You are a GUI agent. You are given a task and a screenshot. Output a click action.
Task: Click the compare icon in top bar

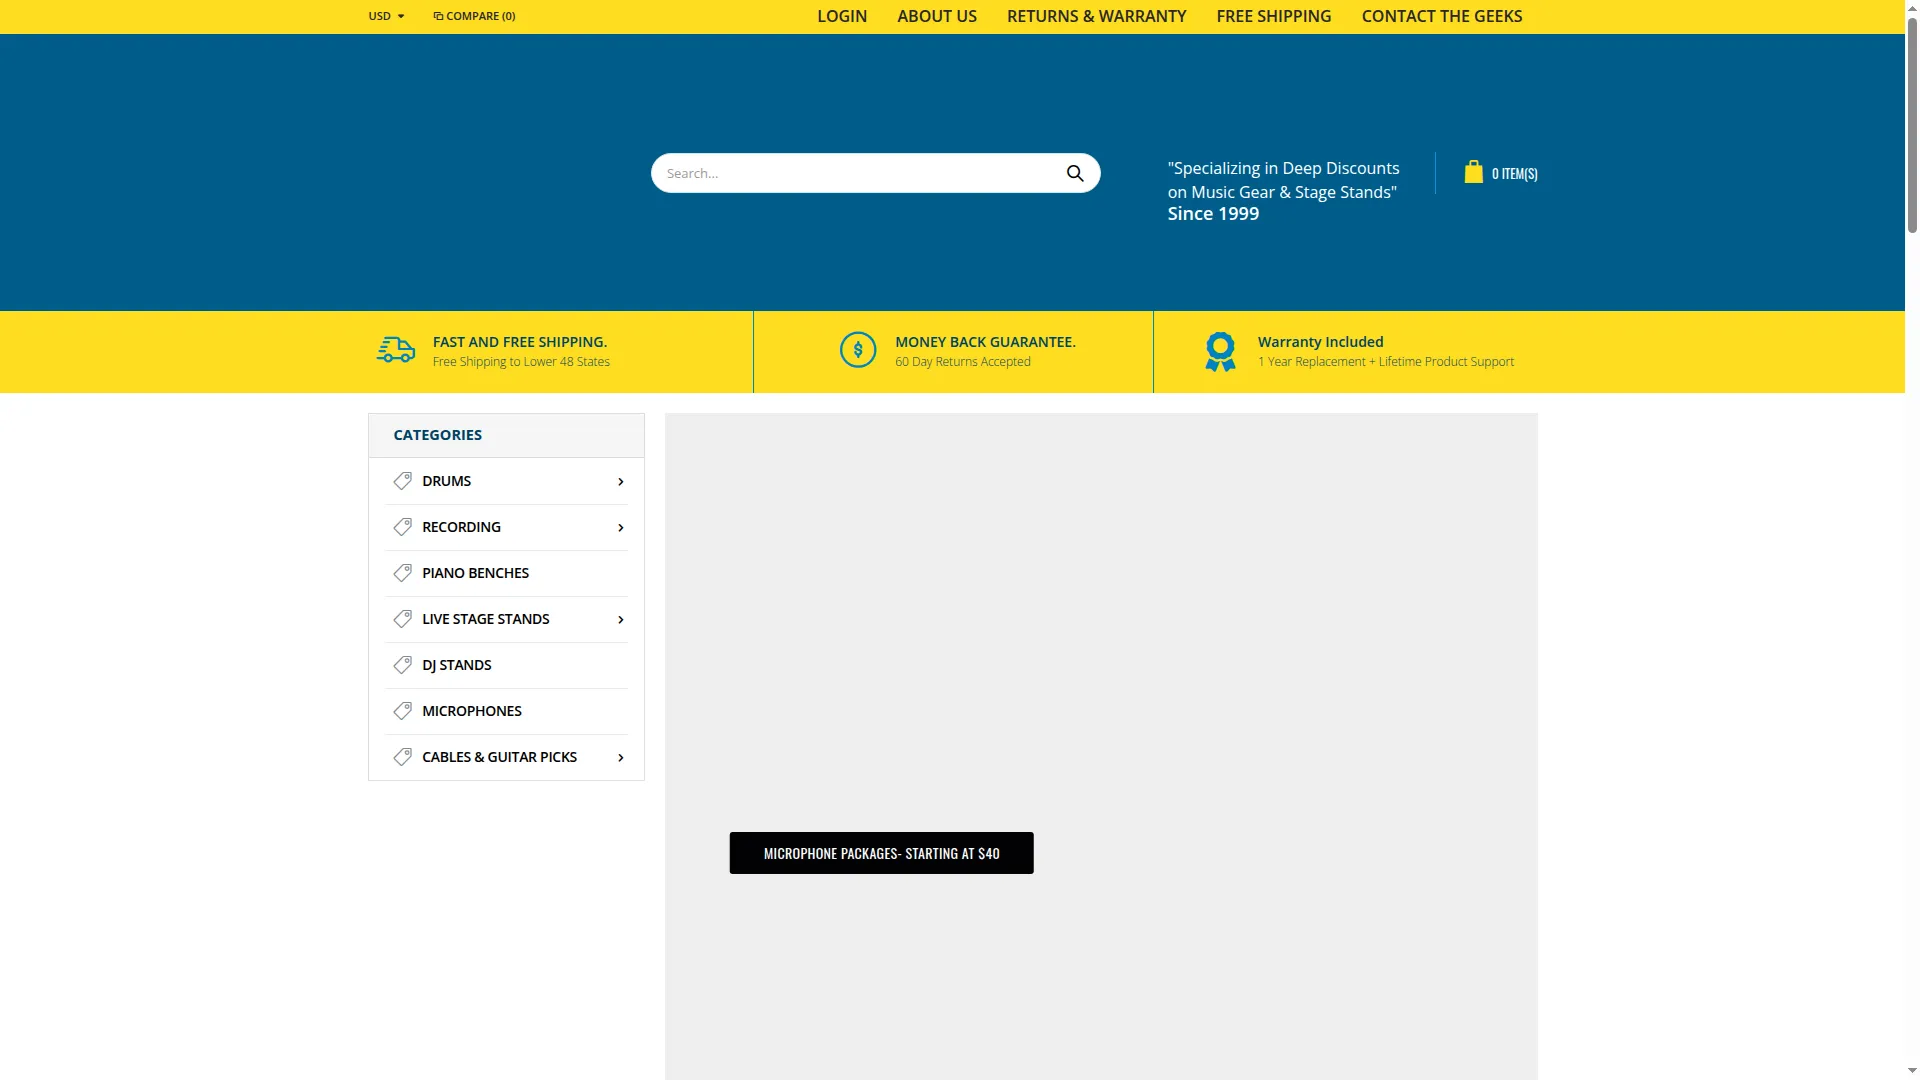(x=438, y=16)
